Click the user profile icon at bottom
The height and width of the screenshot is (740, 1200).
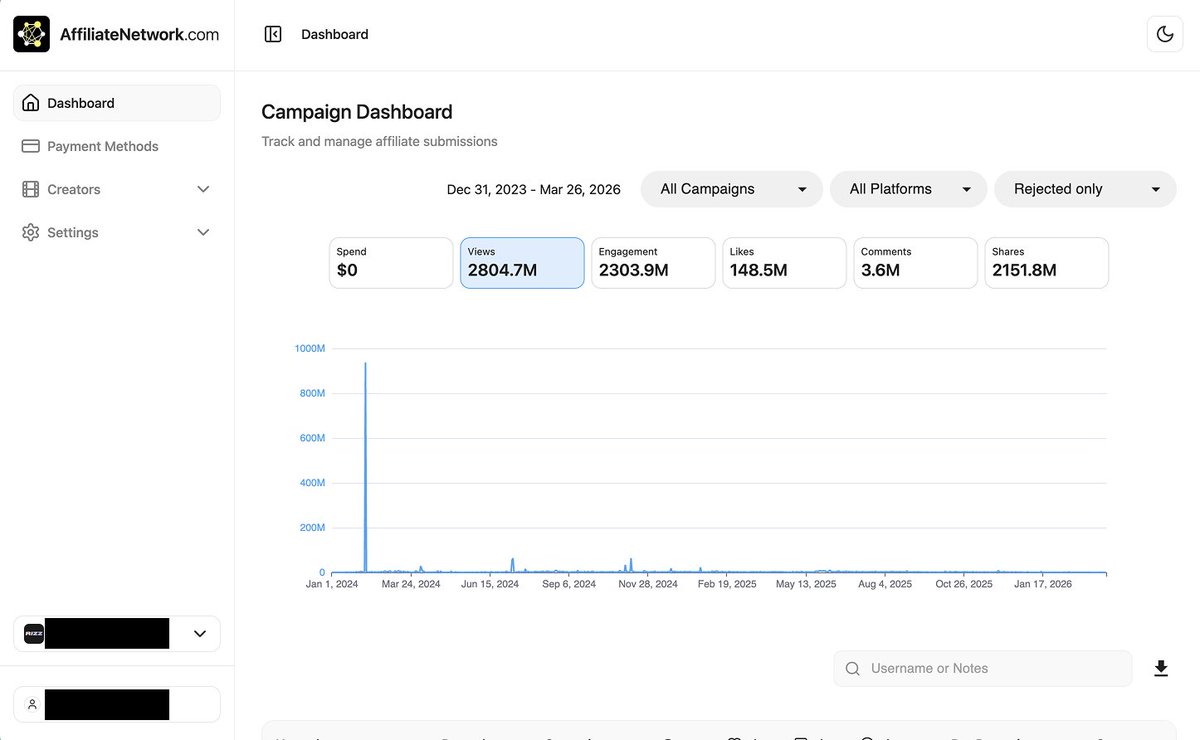[32, 704]
